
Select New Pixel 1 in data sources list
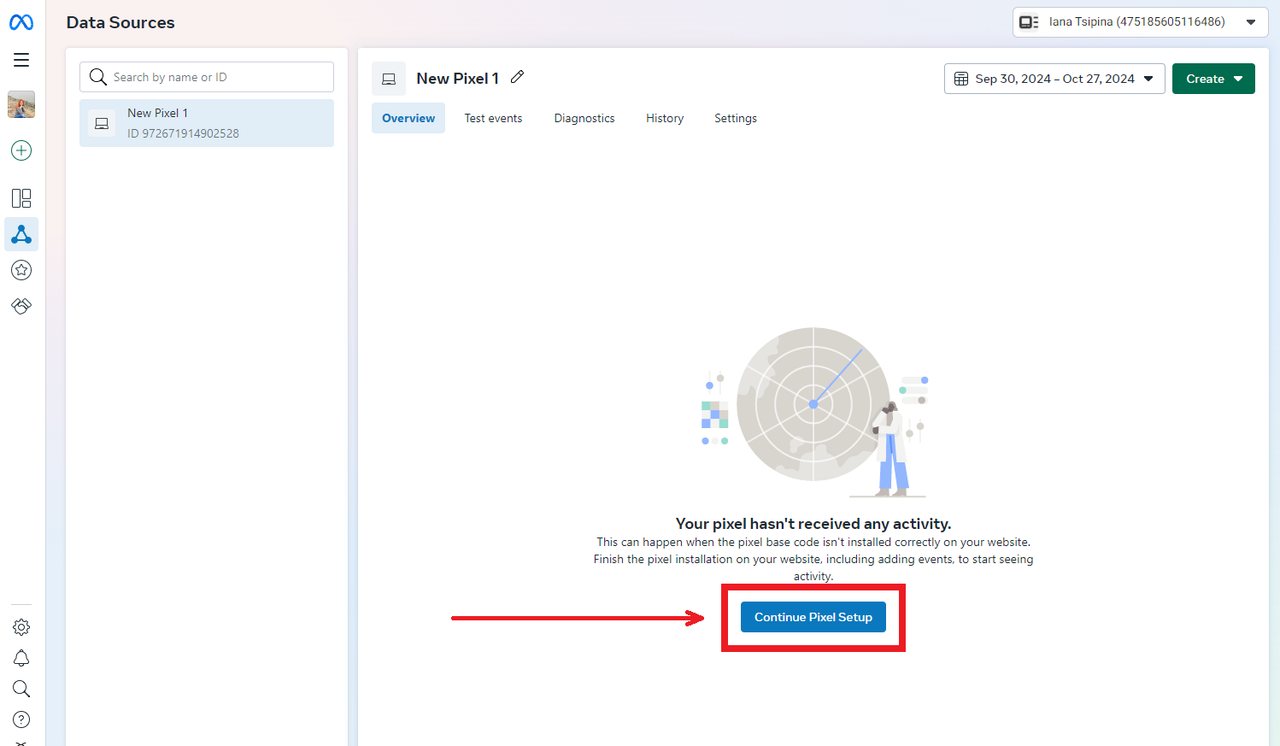pos(207,123)
